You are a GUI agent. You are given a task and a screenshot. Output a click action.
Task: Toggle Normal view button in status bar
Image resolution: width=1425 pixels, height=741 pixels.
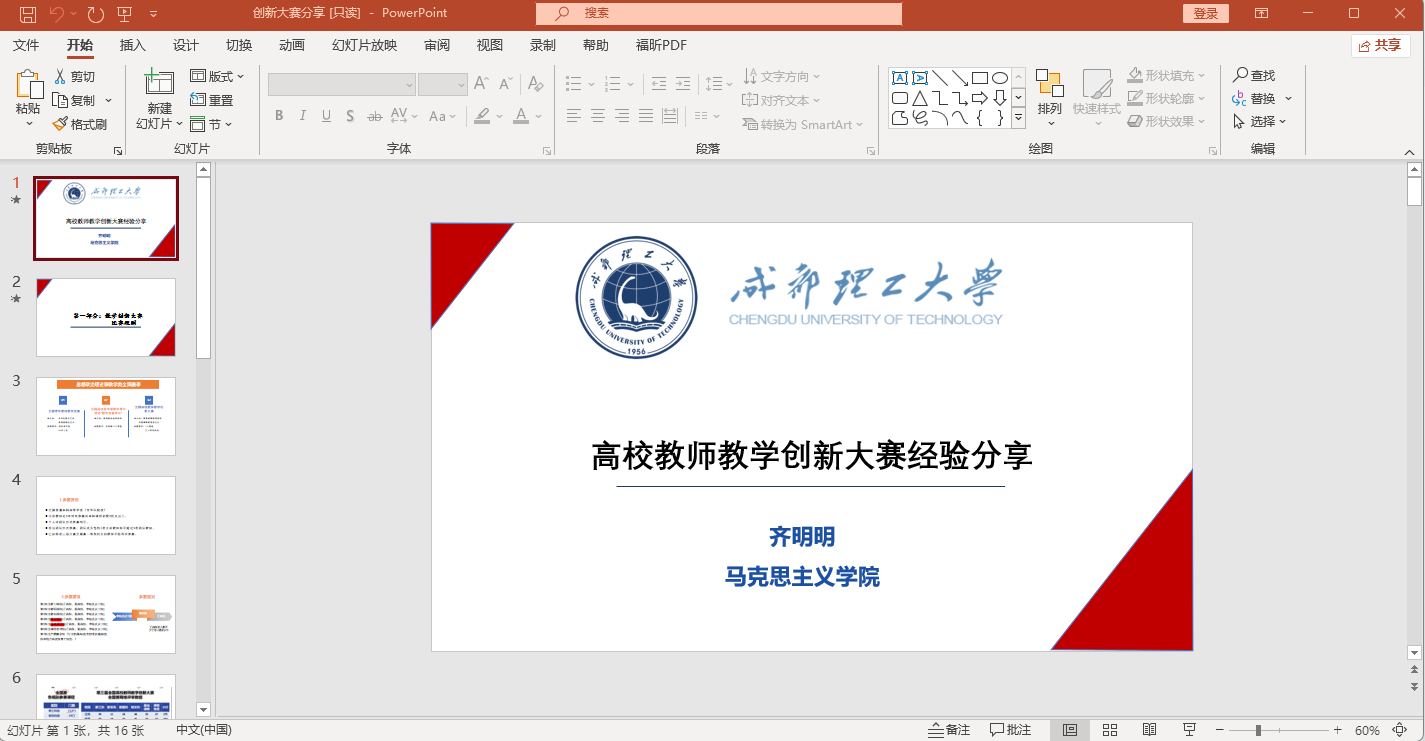(1069, 730)
